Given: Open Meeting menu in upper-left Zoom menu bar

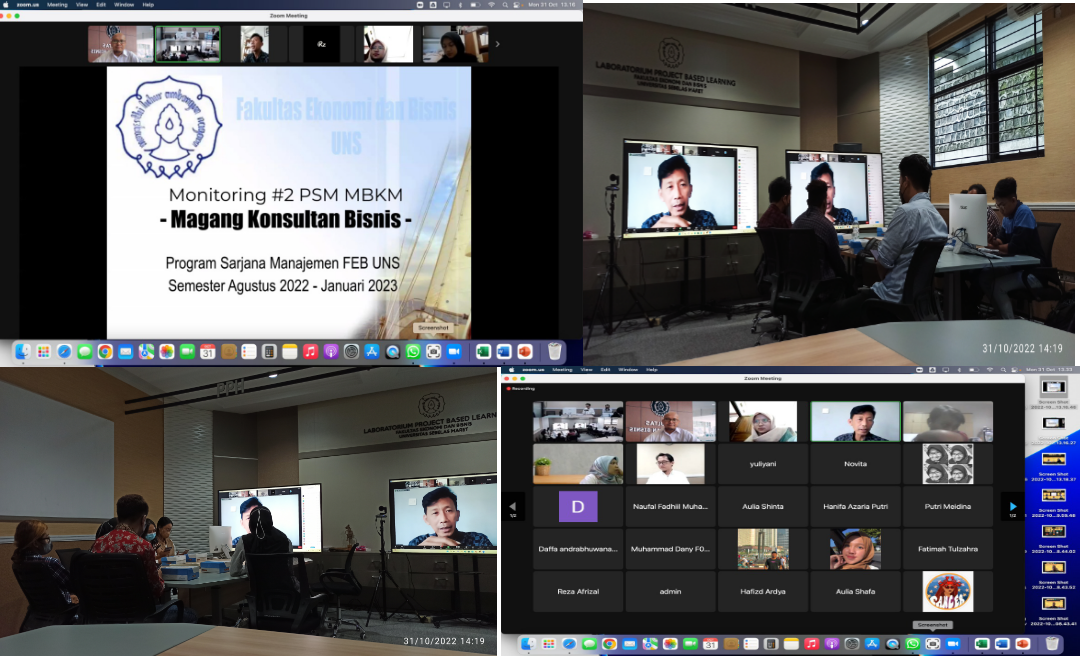Looking at the screenshot, I should [x=57, y=5].
